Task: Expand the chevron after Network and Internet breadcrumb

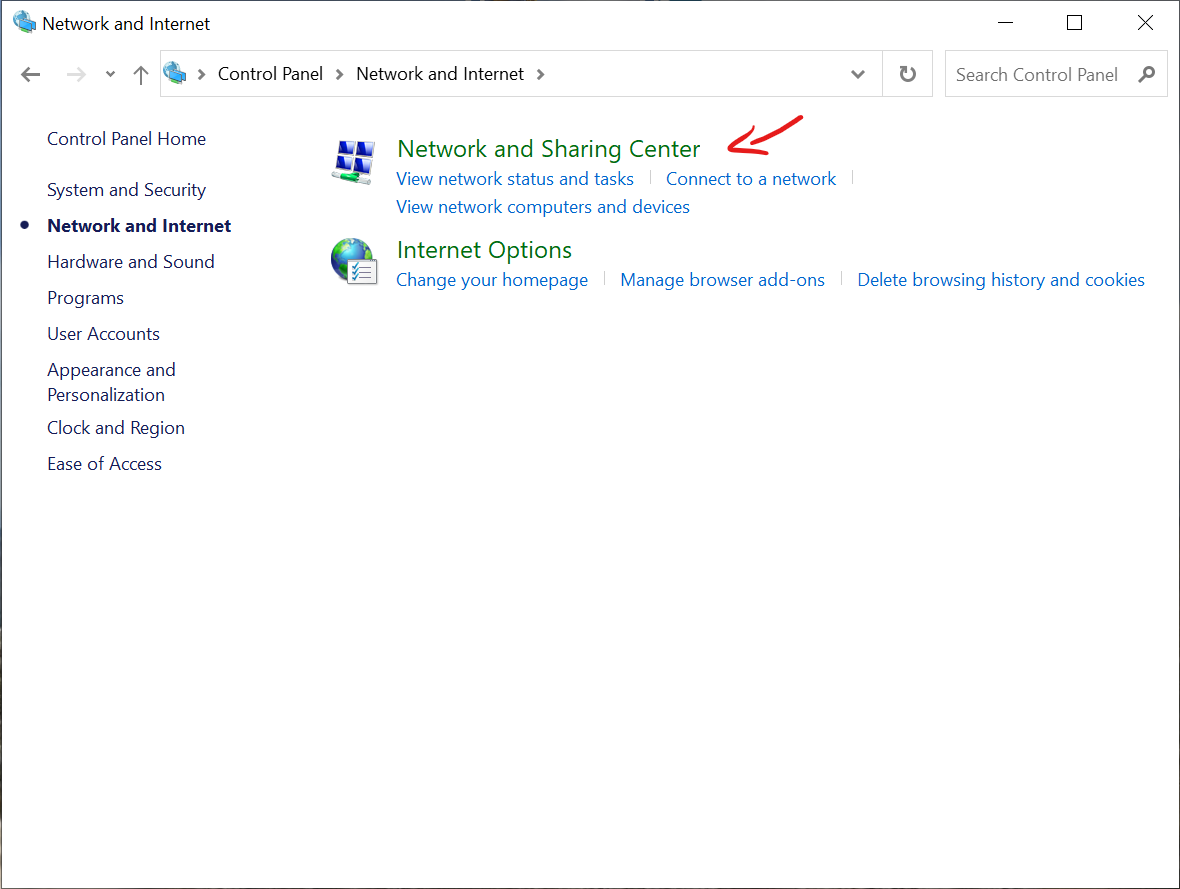Action: pos(541,74)
